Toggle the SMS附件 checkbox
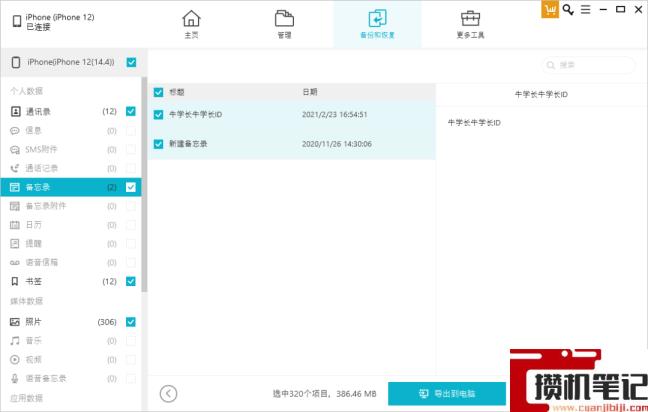This screenshot has height=412, width=648. [x=131, y=149]
